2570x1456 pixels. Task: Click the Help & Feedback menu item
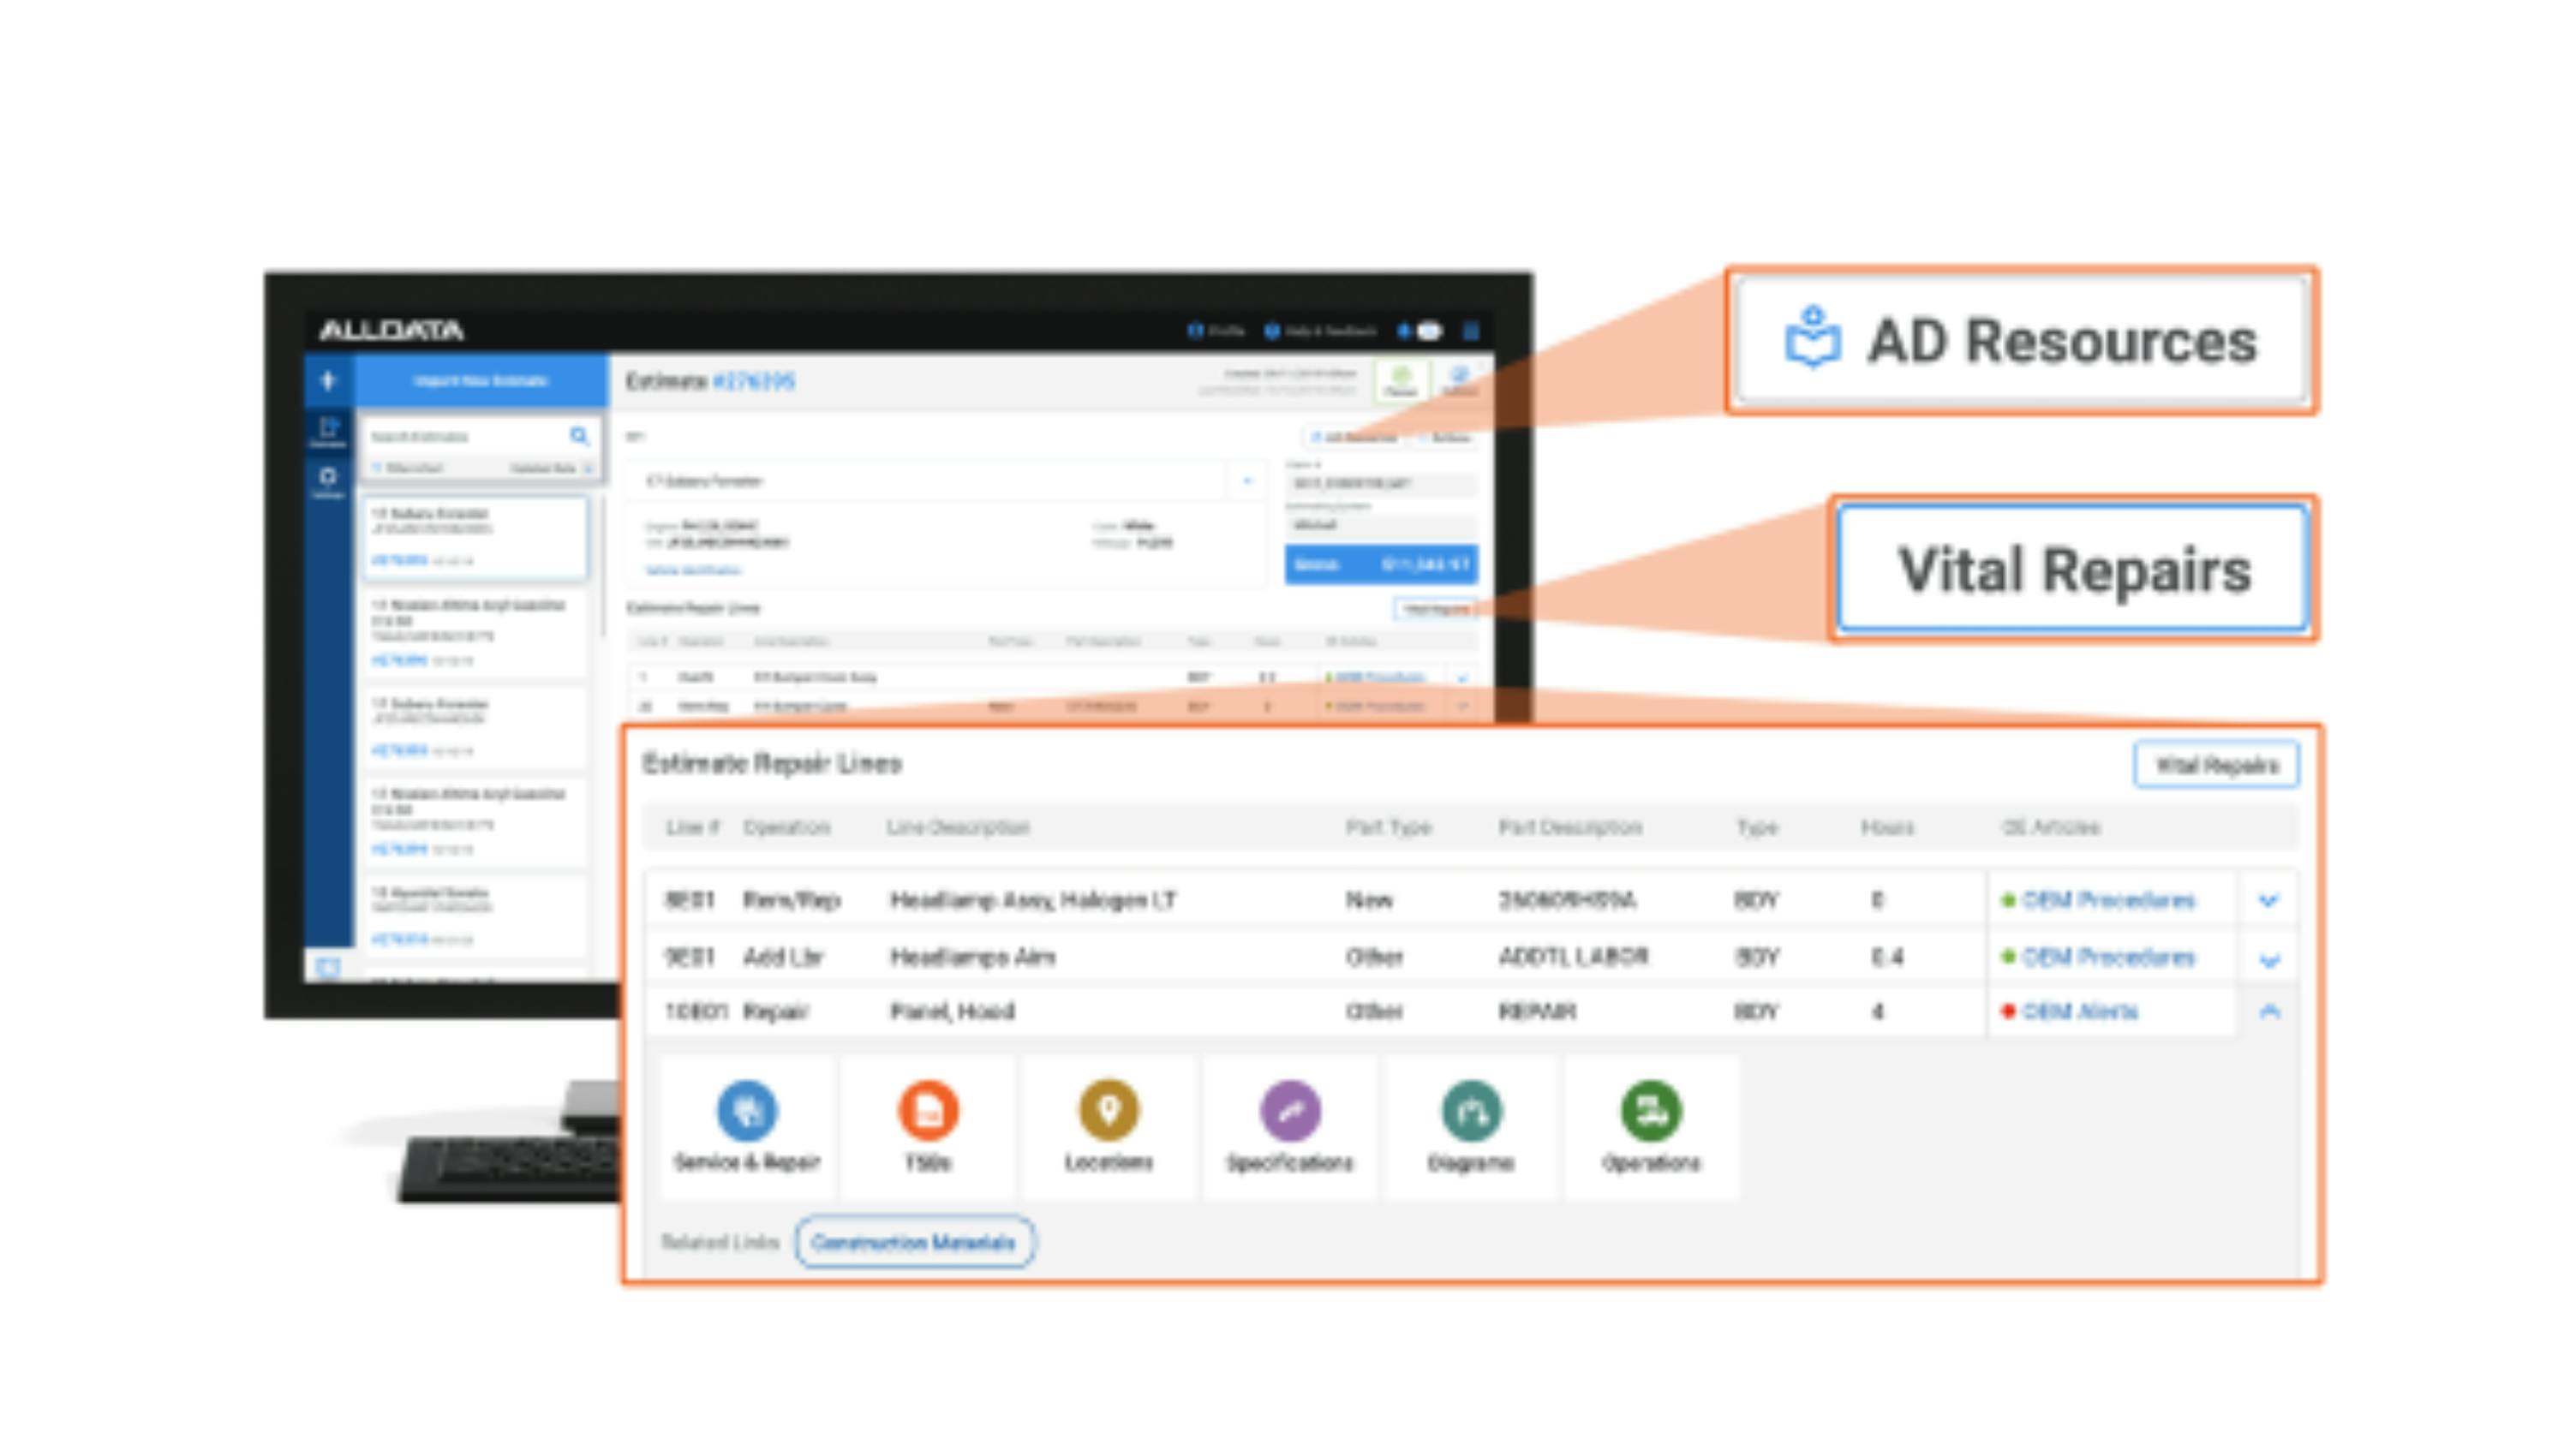coord(1320,331)
